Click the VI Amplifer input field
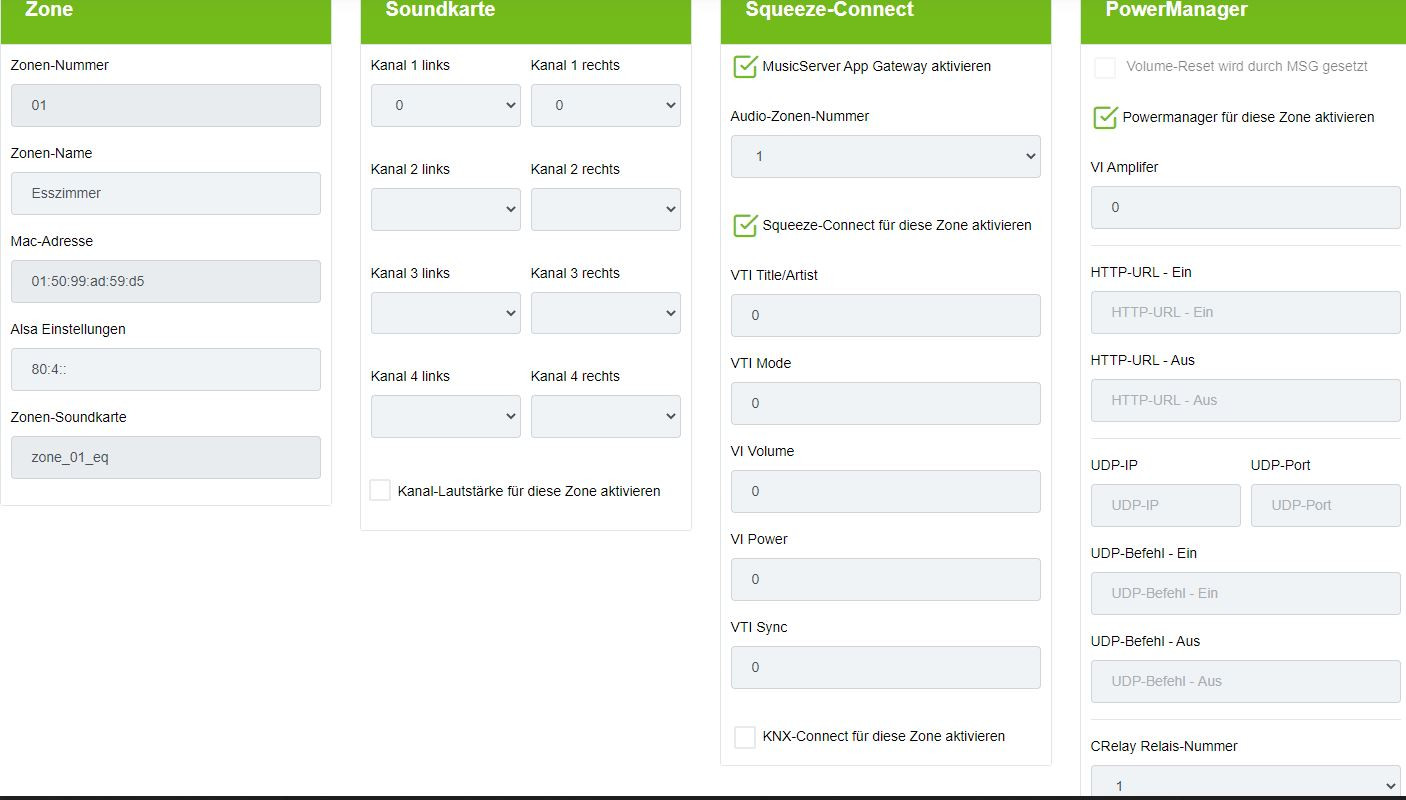The width and height of the screenshot is (1406, 800). click(1245, 207)
